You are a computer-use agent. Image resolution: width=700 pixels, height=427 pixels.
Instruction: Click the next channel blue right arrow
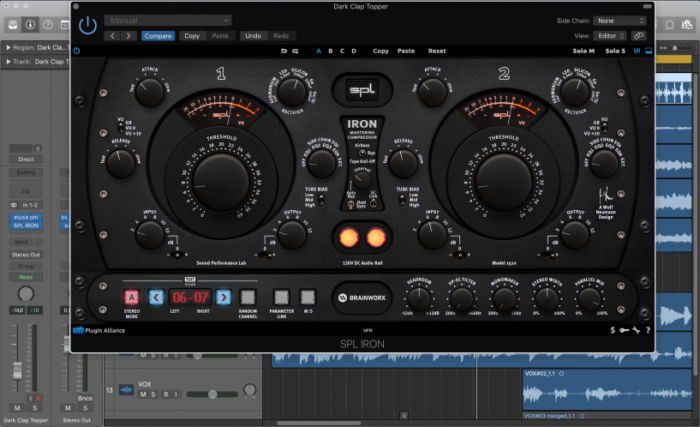(223, 296)
